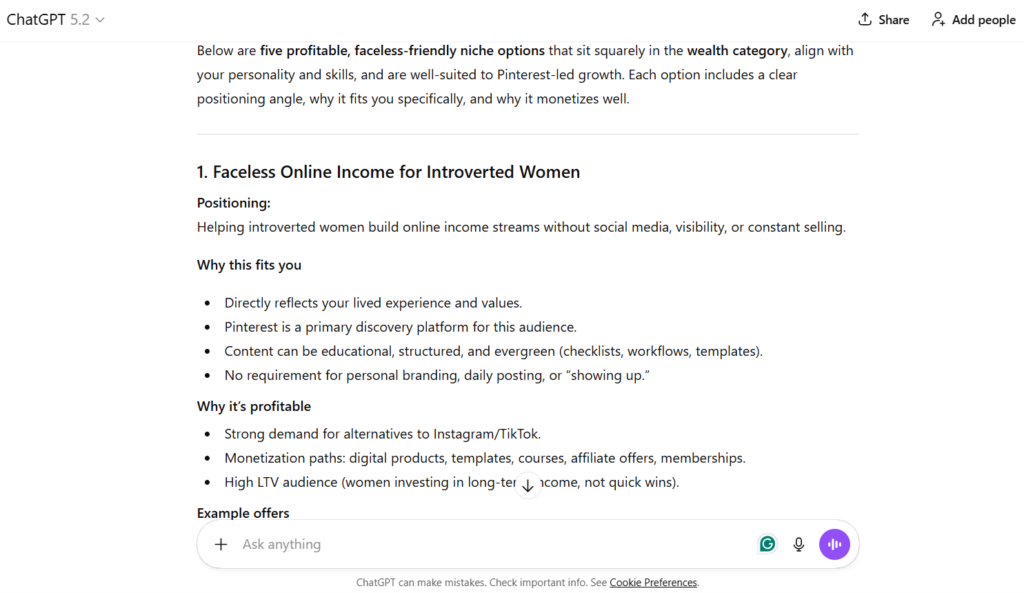Click the ChatGPT can make mistakes disclaimer
This screenshot has width=1024, height=593.
tap(480, 583)
